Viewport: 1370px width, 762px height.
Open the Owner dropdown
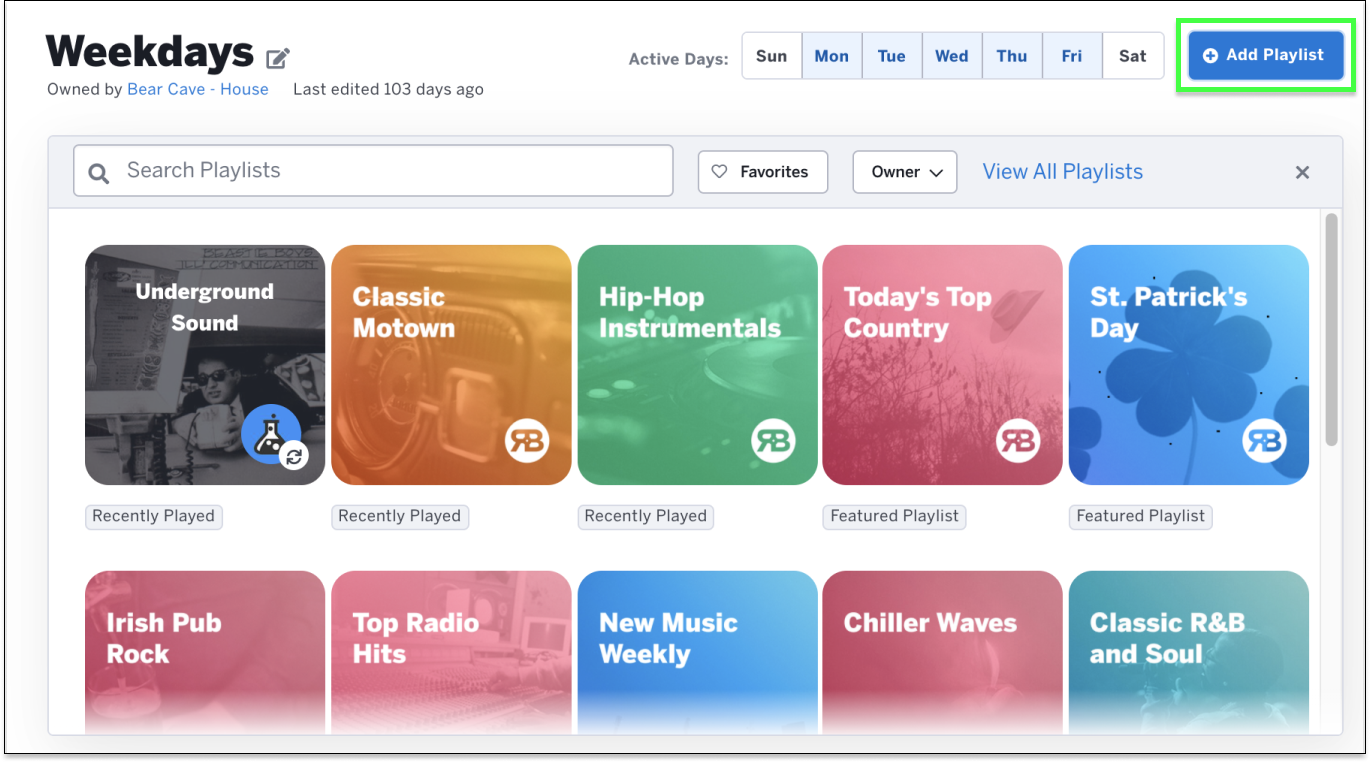[905, 172]
